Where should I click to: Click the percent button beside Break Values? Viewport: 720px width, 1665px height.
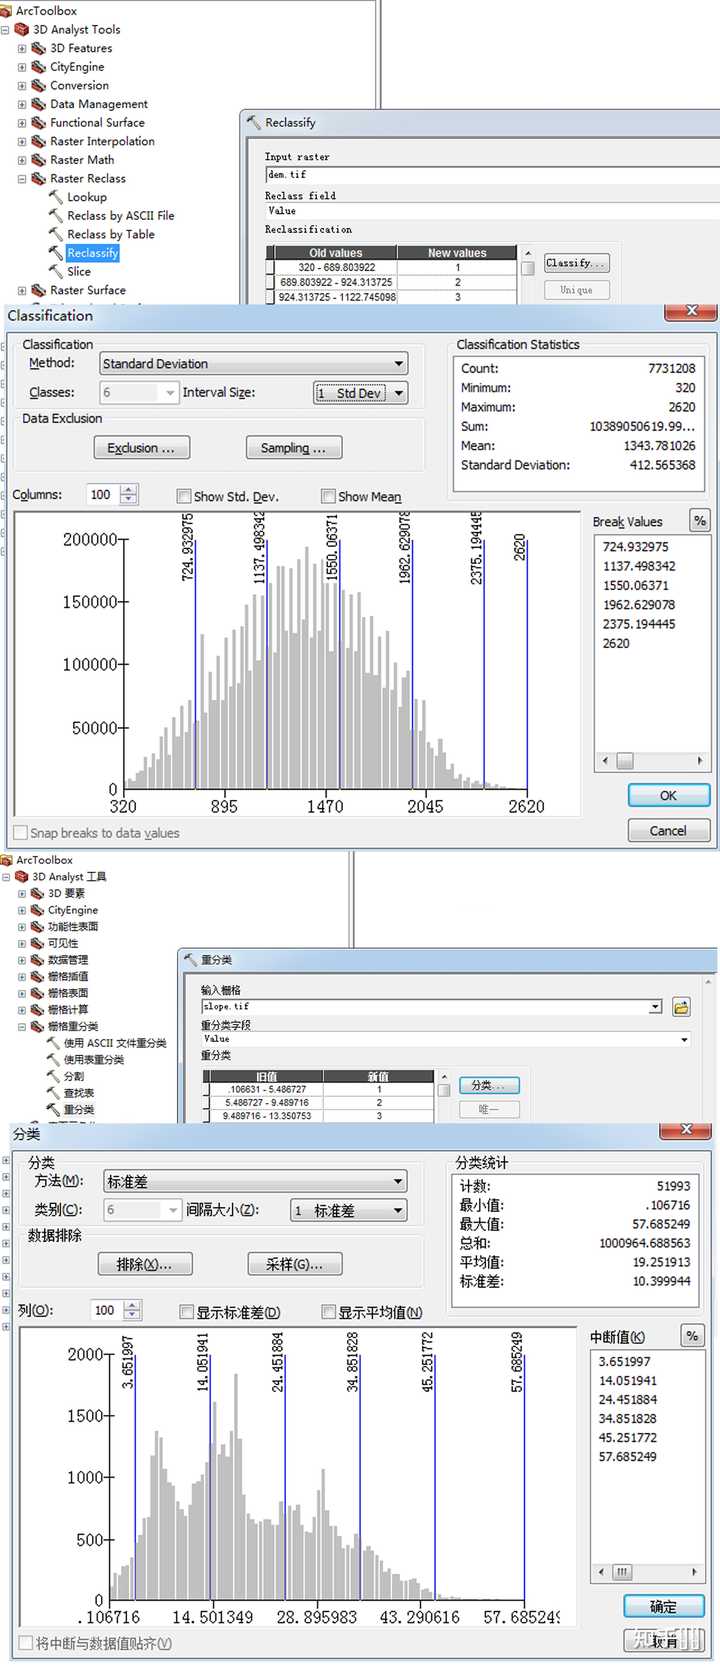(700, 520)
